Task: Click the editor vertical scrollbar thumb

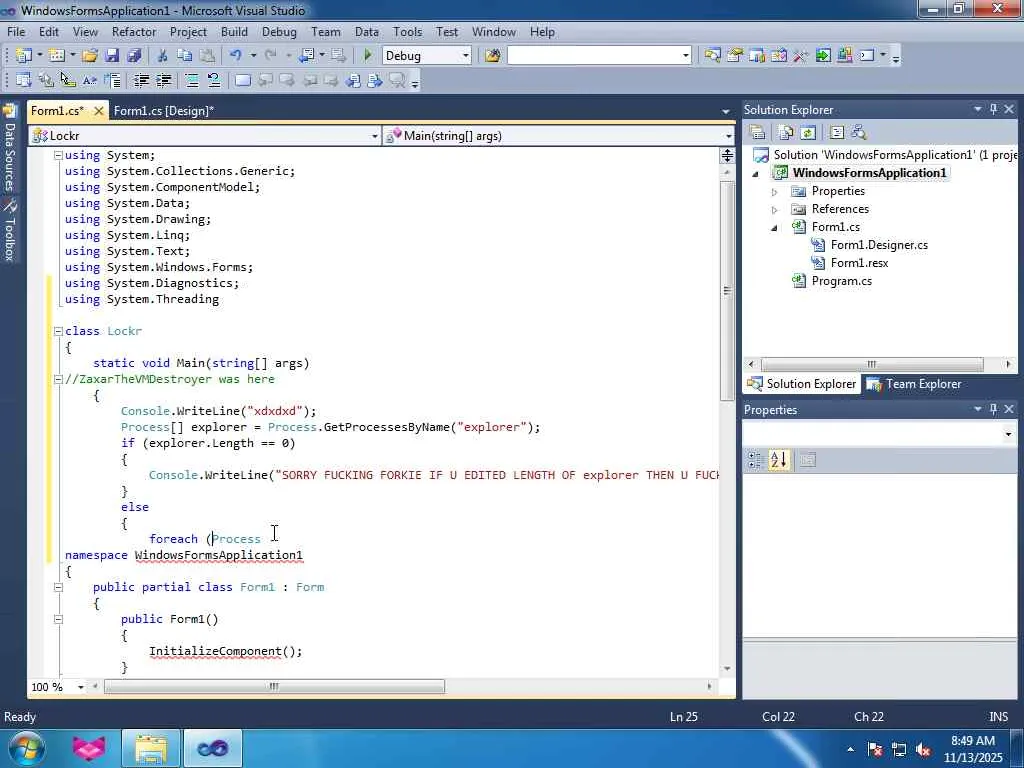Action: coord(727,291)
